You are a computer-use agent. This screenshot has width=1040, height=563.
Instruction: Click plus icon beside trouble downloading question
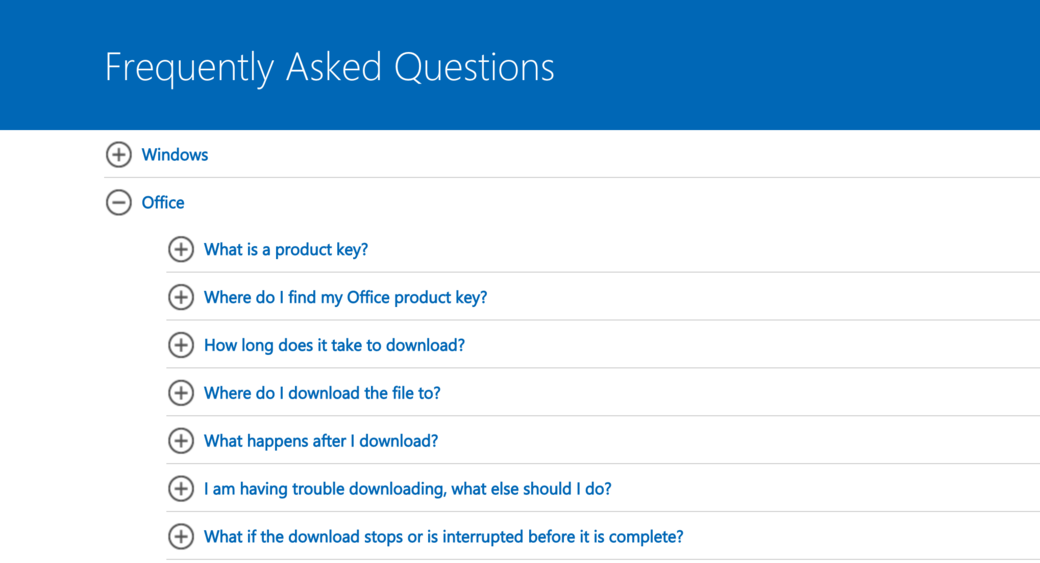click(x=181, y=490)
